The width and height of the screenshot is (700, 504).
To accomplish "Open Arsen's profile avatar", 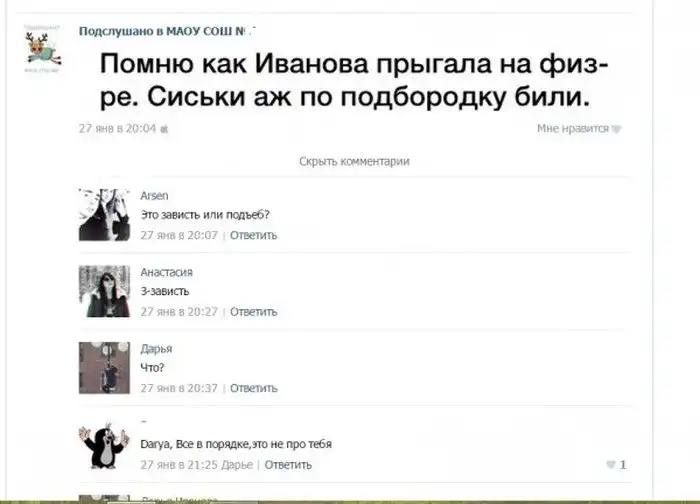I will 104,215.
